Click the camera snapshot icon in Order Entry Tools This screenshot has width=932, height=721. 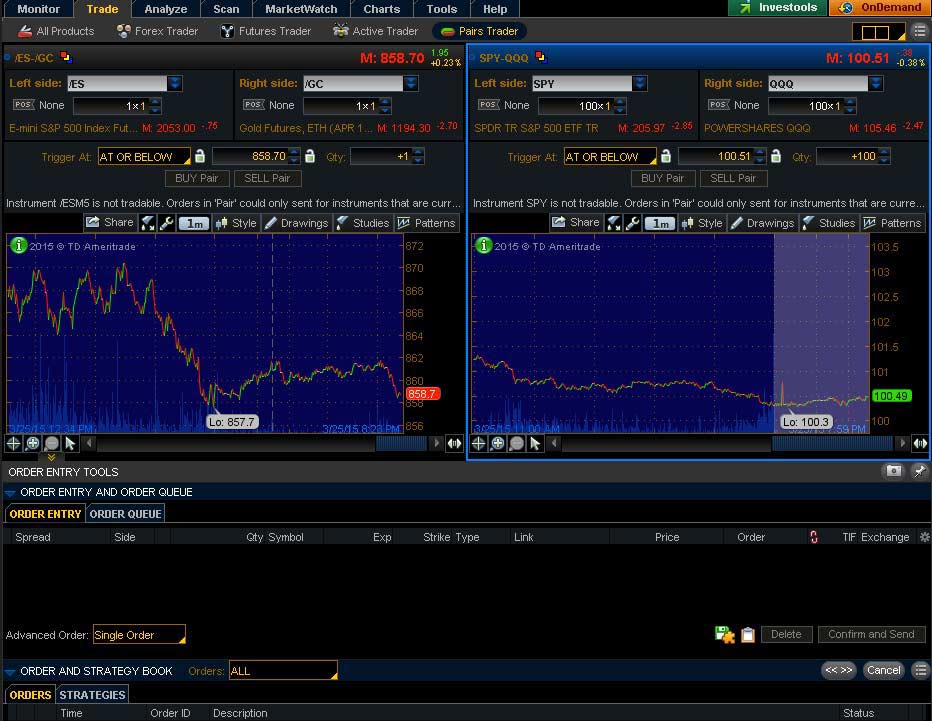click(x=893, y=471)
